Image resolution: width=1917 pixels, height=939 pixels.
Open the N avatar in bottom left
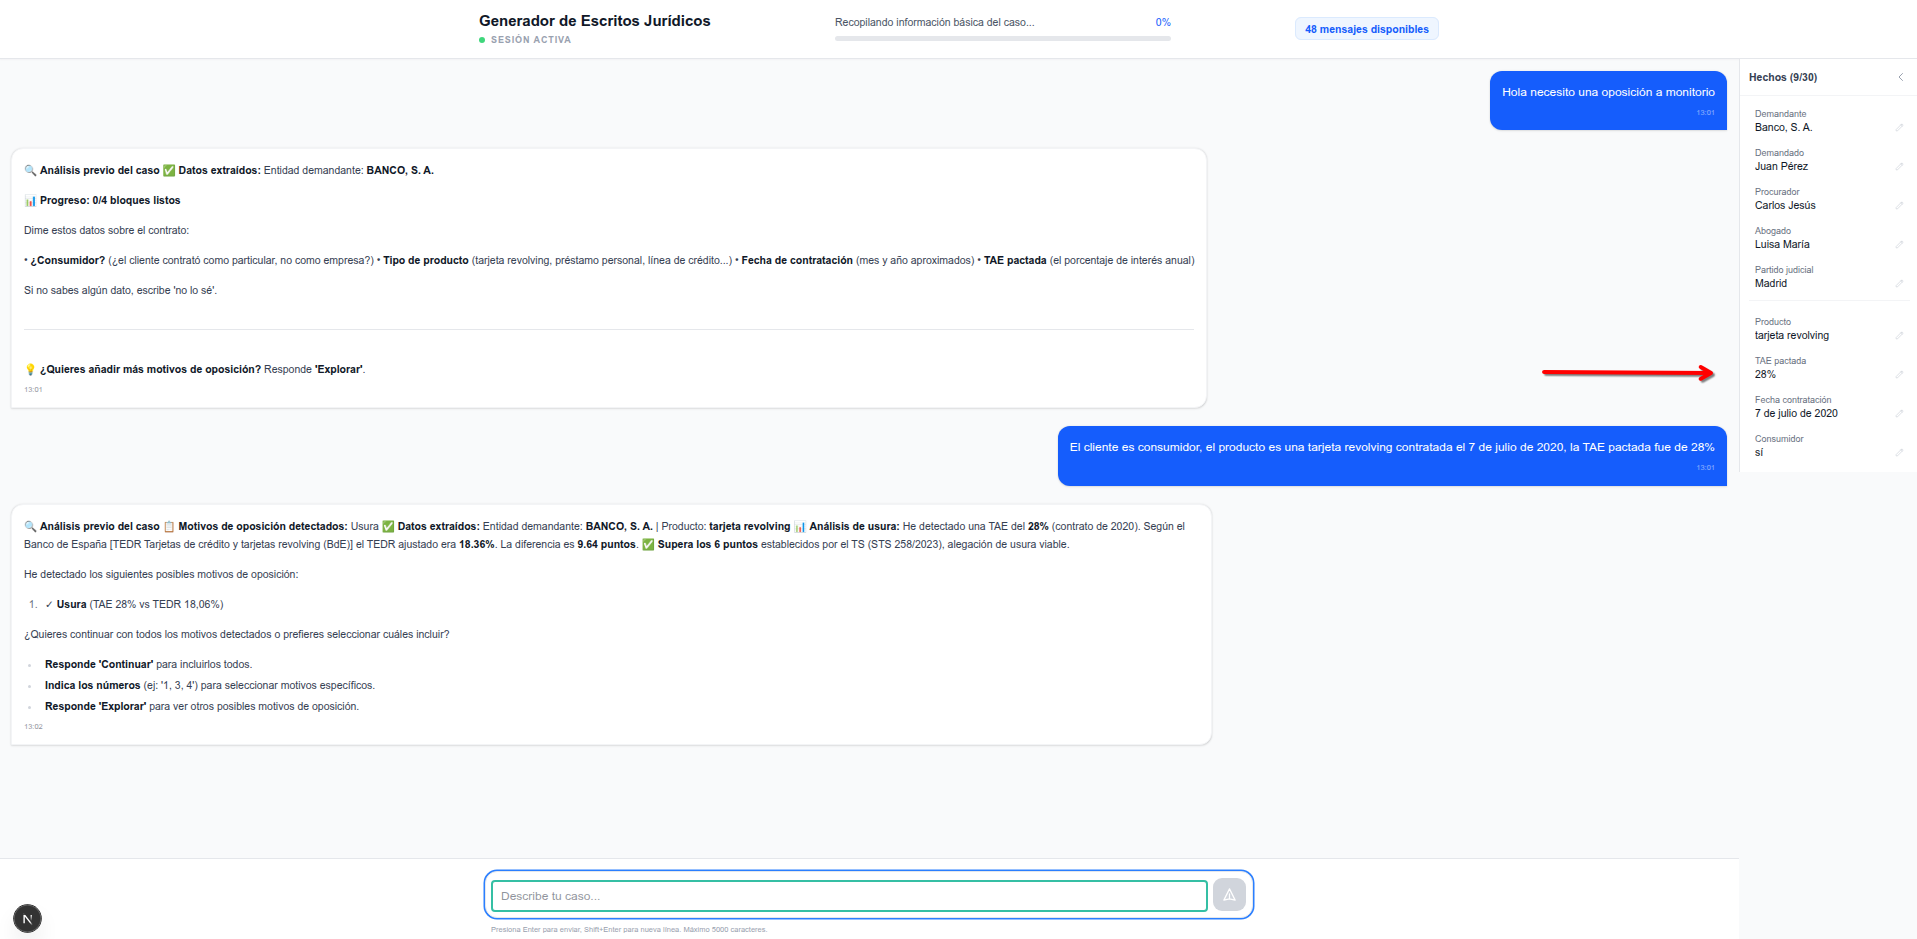pyautogui.click(x=27, y=917)
